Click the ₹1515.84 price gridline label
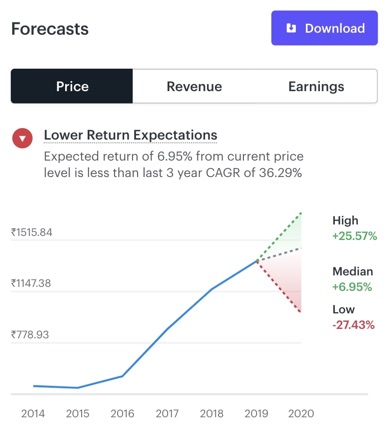This screenshot has height=429, width=390. tap(31, 232)
